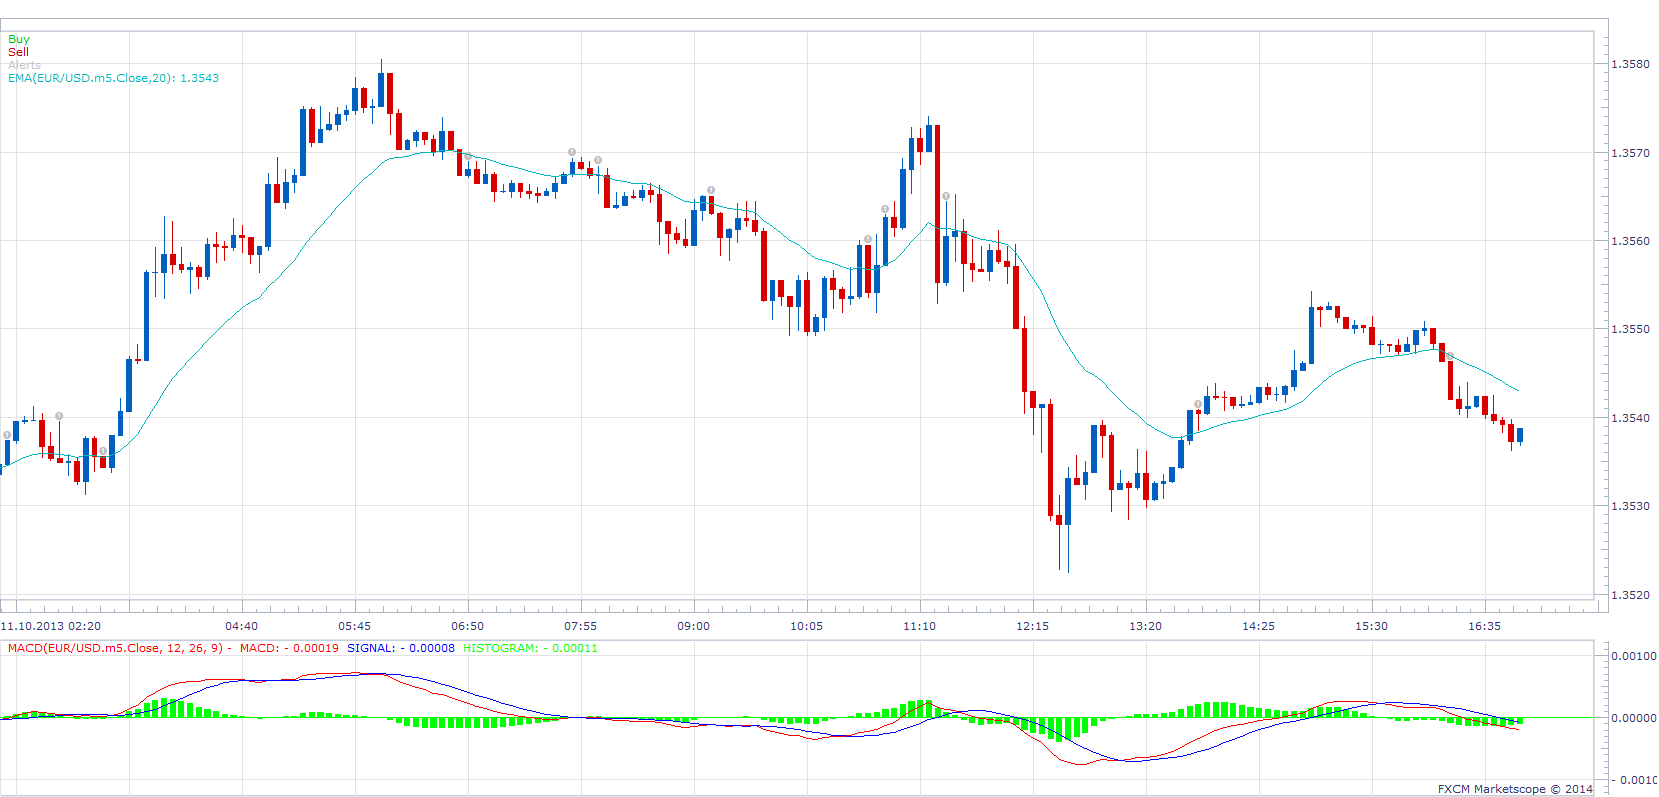Click the 14:25 time axis label

[1258, 626]
